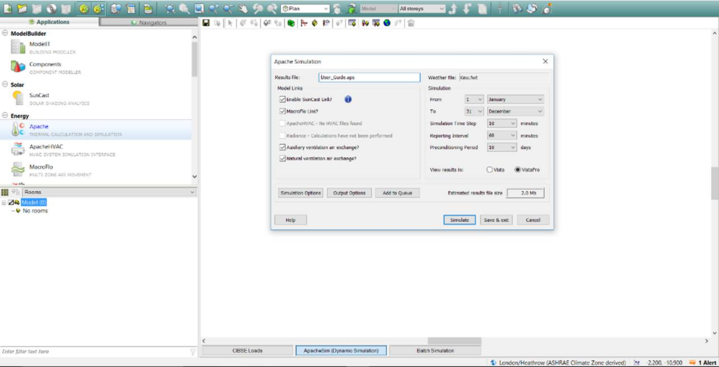Uncheck the MacroFlo Link checkbox
Viewport: 719px width, 367px height.
[282, 111]
